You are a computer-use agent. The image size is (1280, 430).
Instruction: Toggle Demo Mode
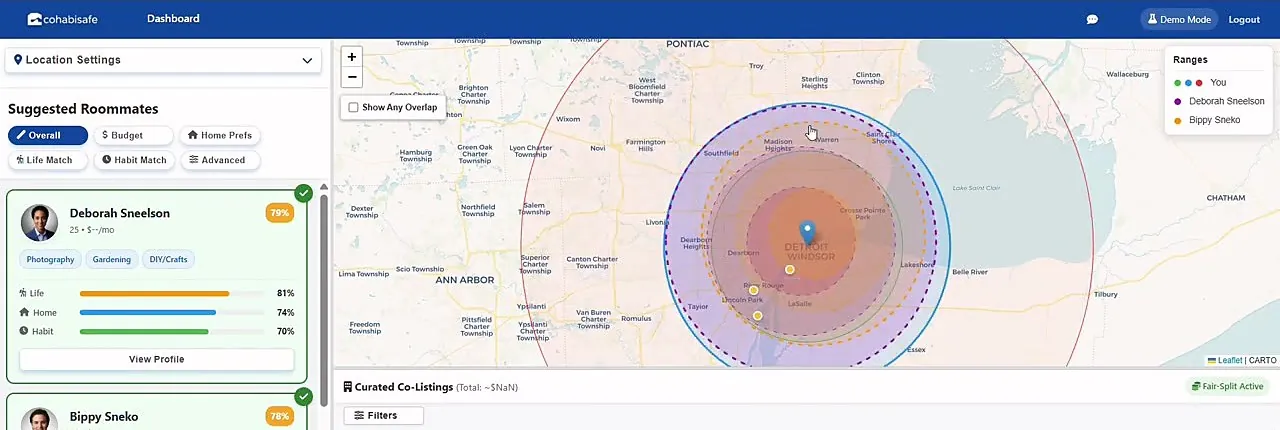(1180, 19)
